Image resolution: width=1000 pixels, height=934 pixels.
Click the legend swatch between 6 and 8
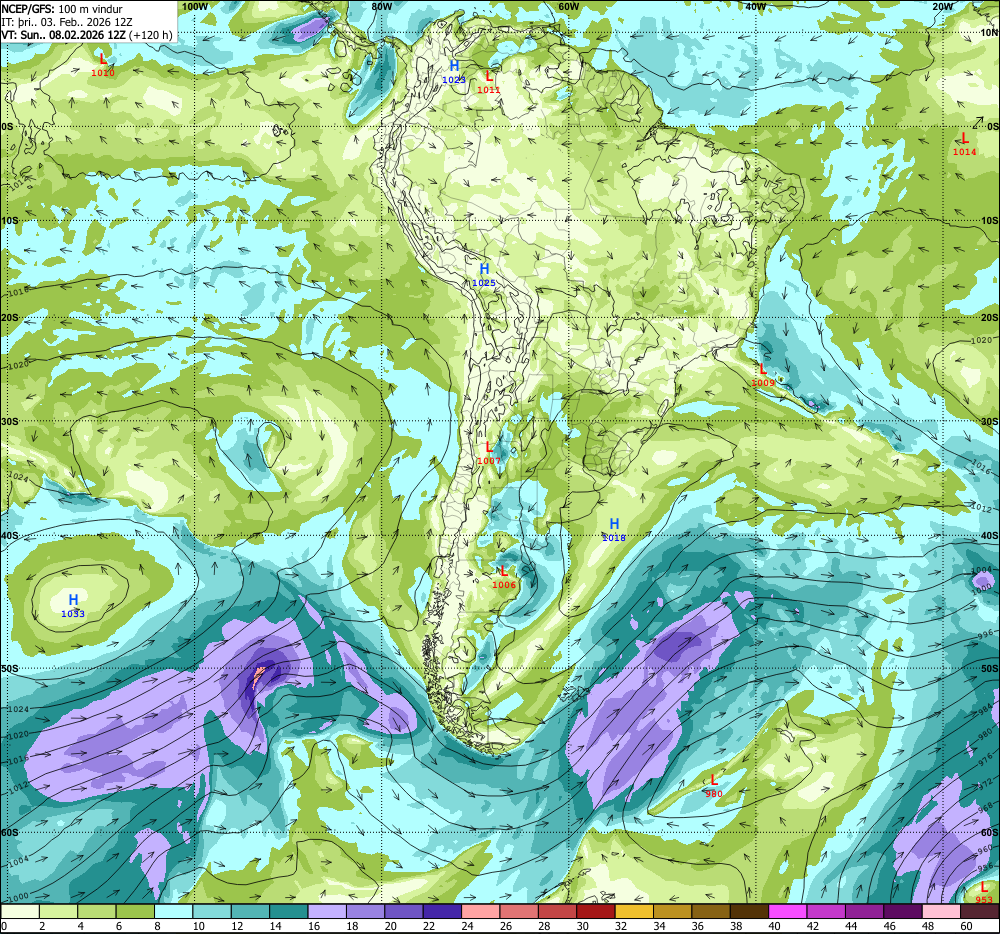click(x=135, y=911)
